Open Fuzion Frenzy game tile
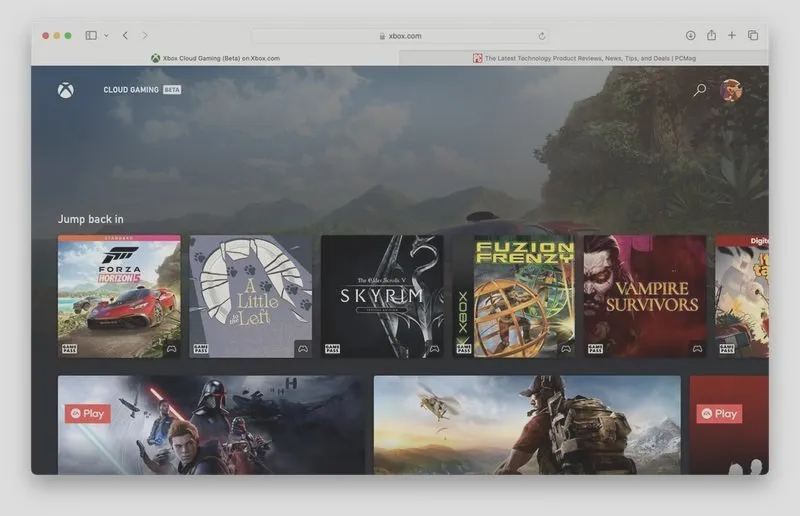The image size is (800, 516). point(514,296)
